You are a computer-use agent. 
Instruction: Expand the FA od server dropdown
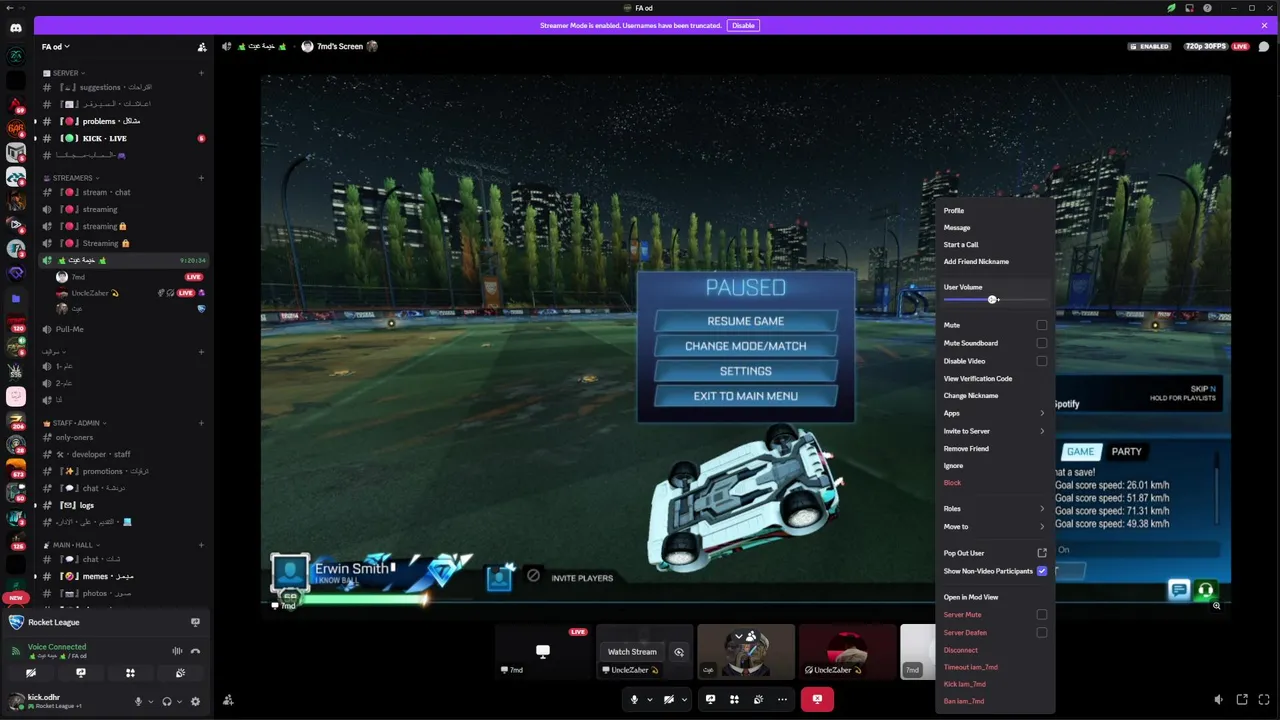56,47
